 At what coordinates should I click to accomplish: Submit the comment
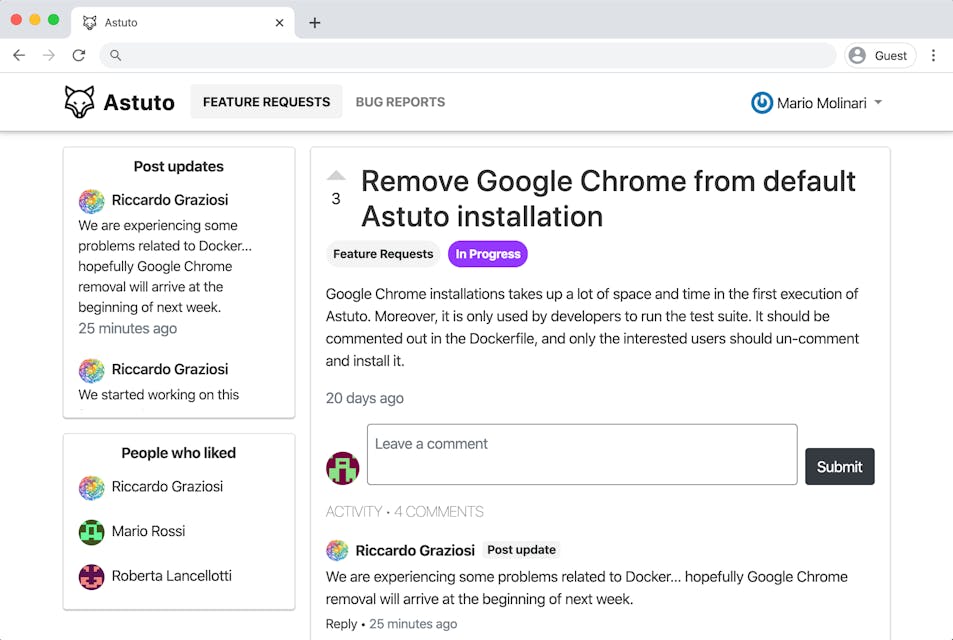pyautogui.click(x=839, y=466)
